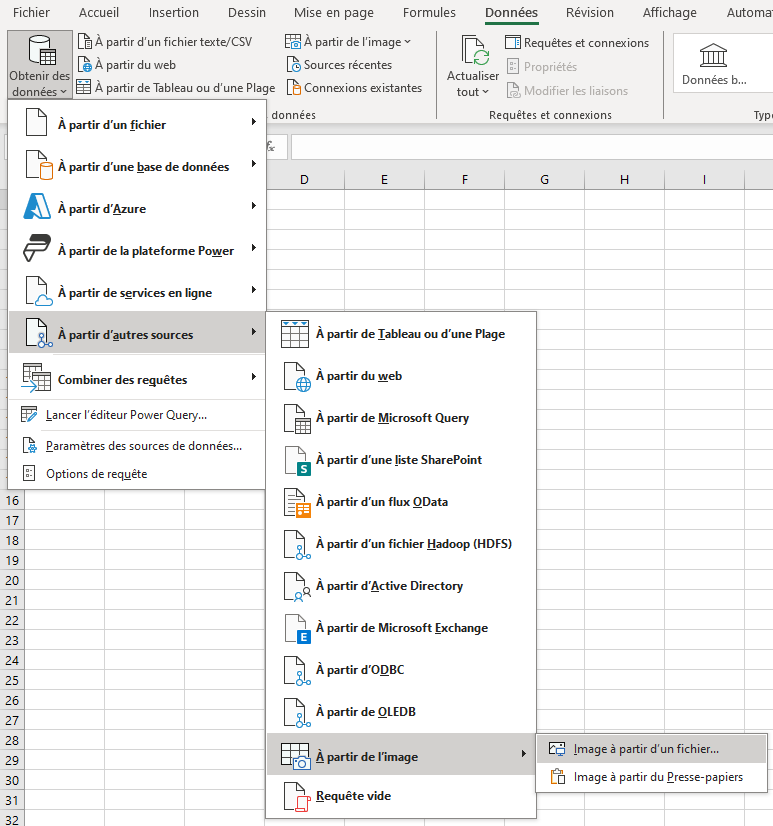Screen dimensions: 773x826
Task: Choose À partir d'un fichier Hadoop (HDFS)
Action: click(401, 544)
